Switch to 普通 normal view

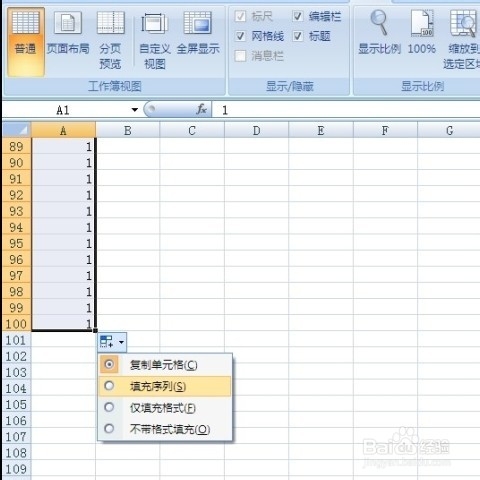(x=26, y=42)
